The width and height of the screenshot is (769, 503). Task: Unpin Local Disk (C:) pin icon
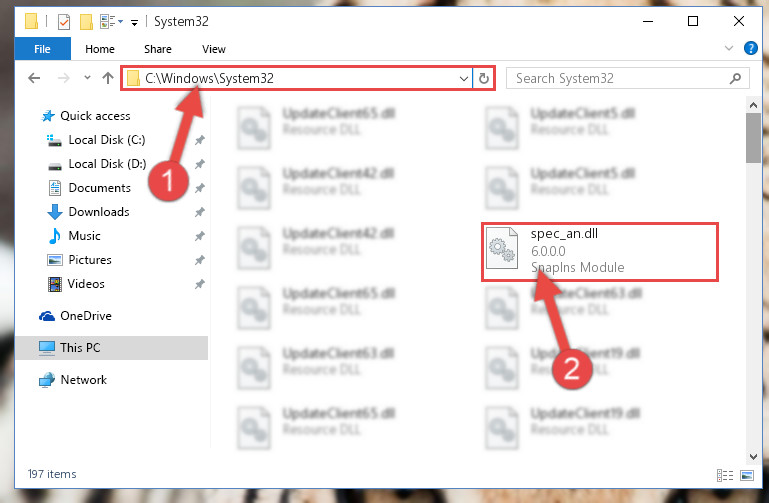pos(200,140)
